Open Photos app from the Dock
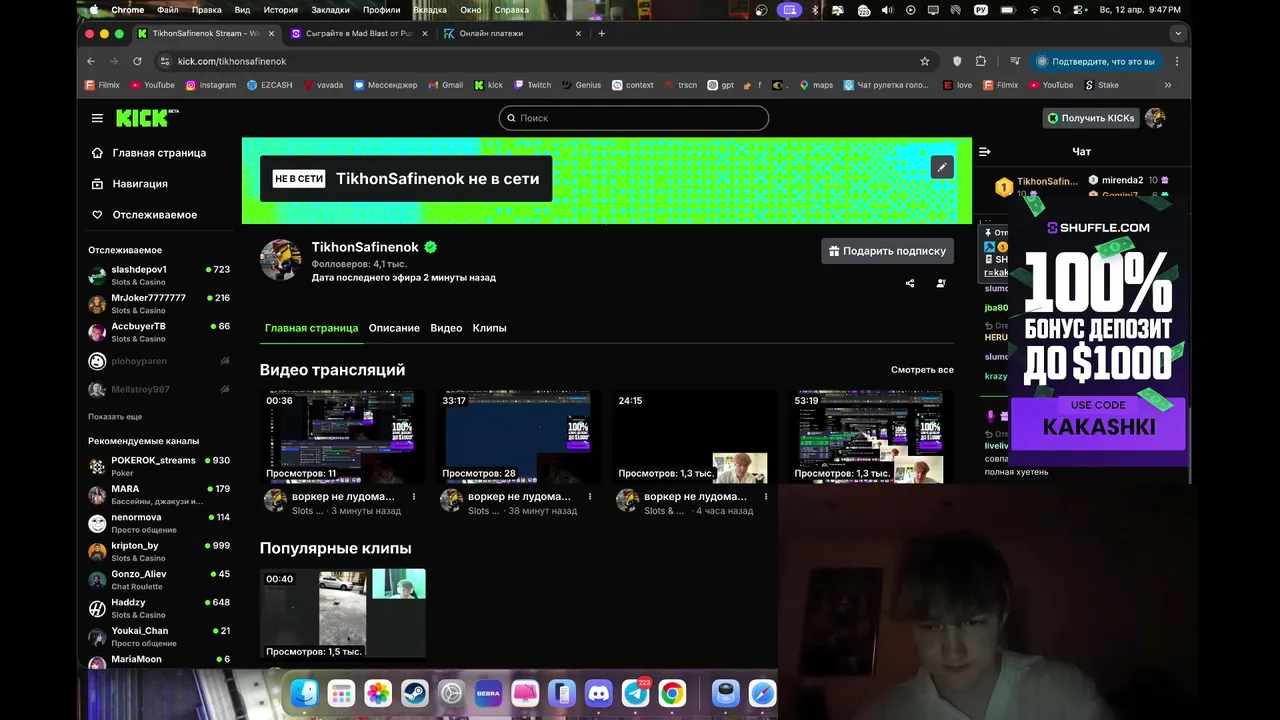 coord(377,693)
